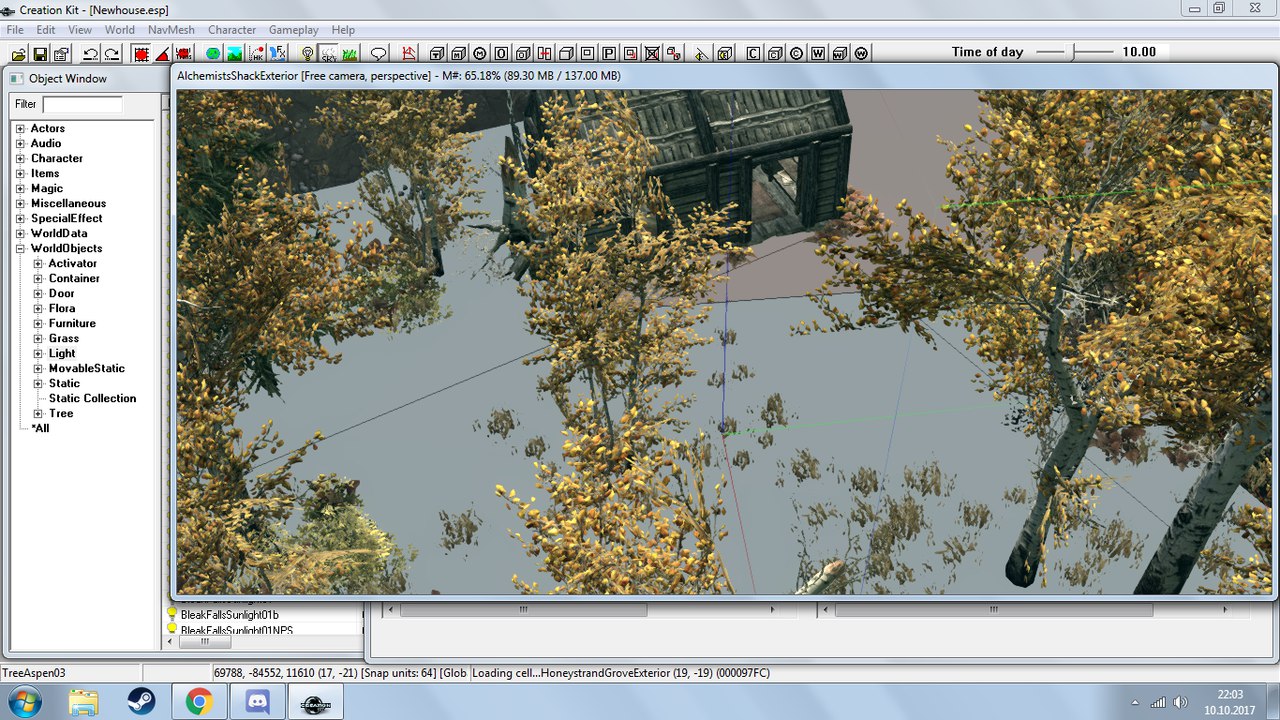Open the File menu
This screenshot has height=720, width=1280.
coord(15,30)
